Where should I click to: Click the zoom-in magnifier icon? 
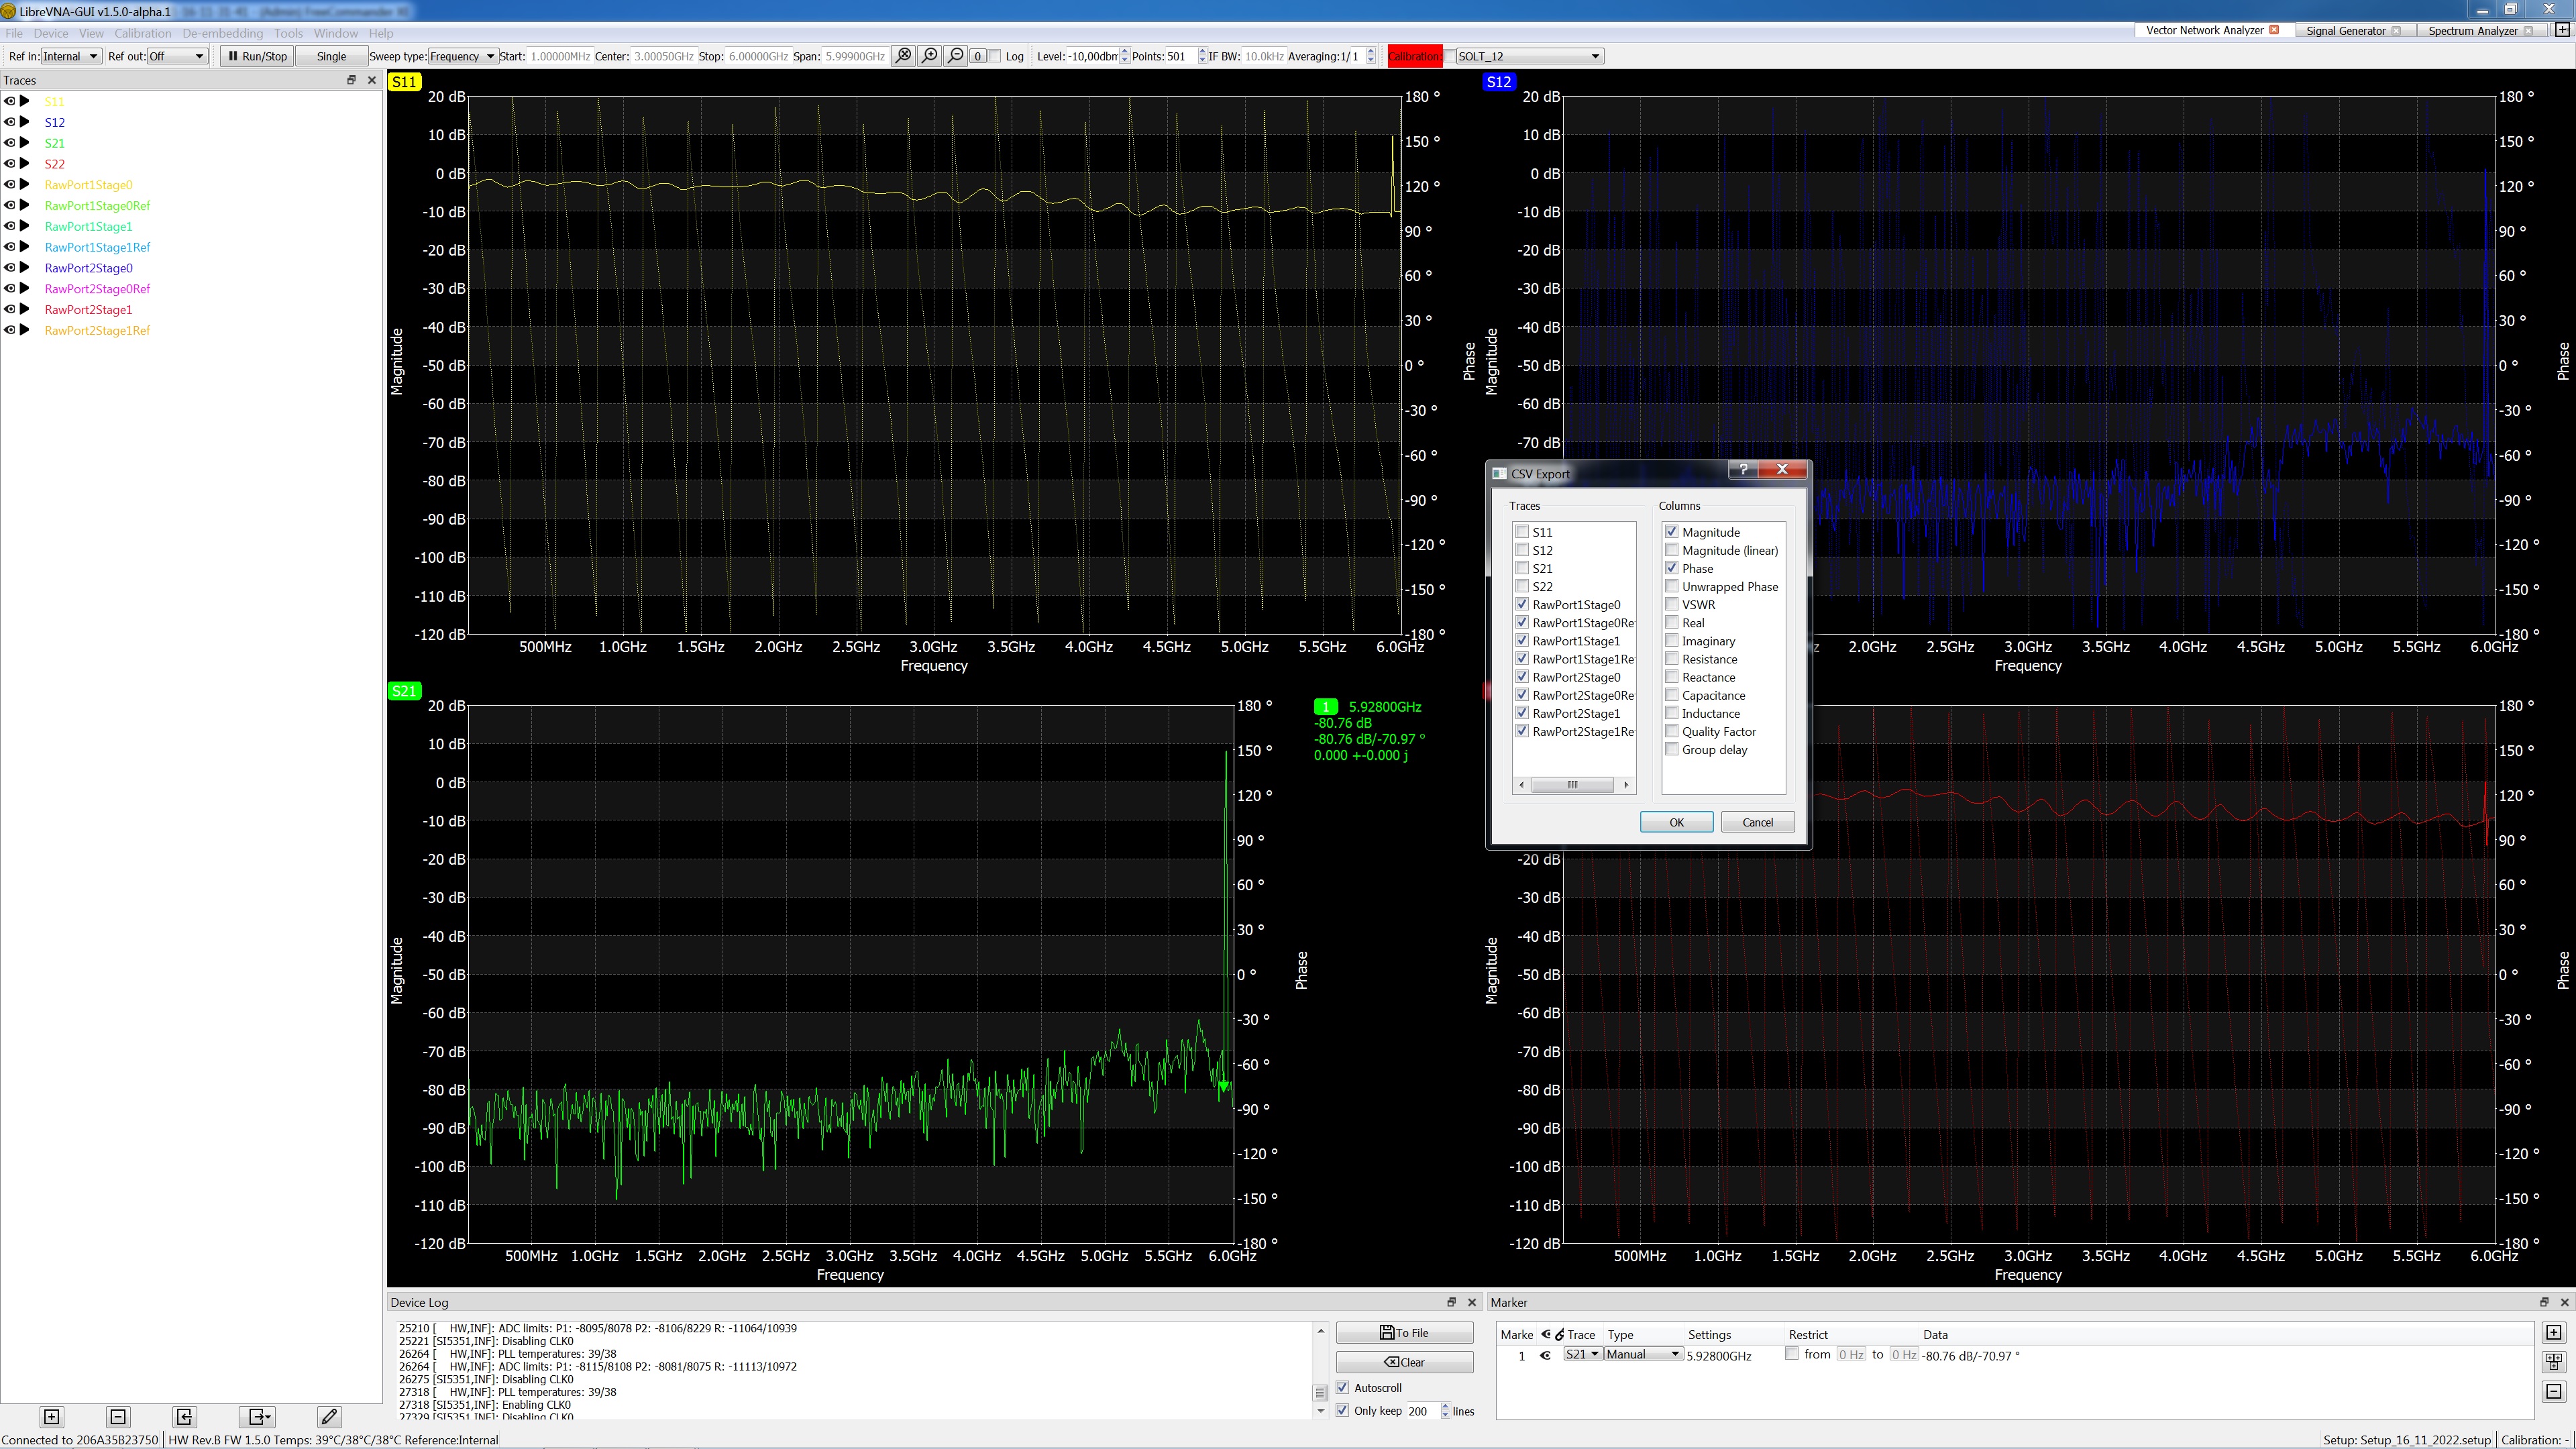pos(929,56)
